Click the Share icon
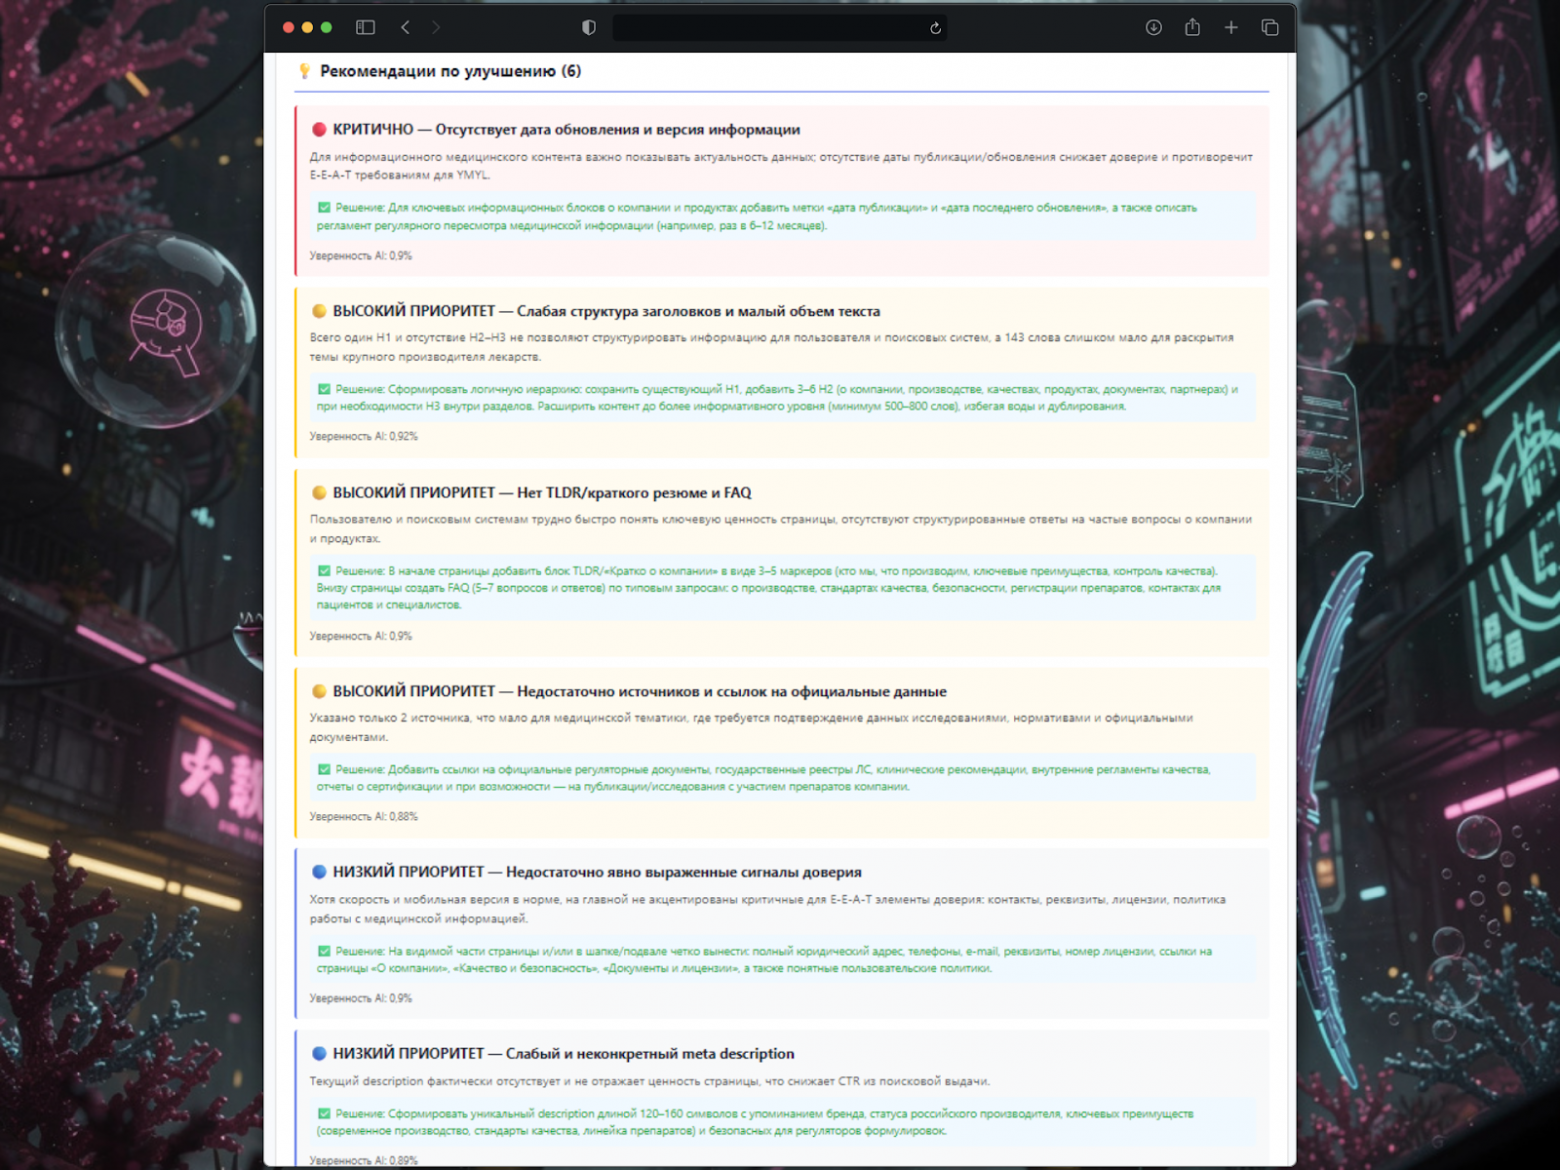Viewport: 1560px width, 1170px height. pyautogui.click(x=1192, y=27)
